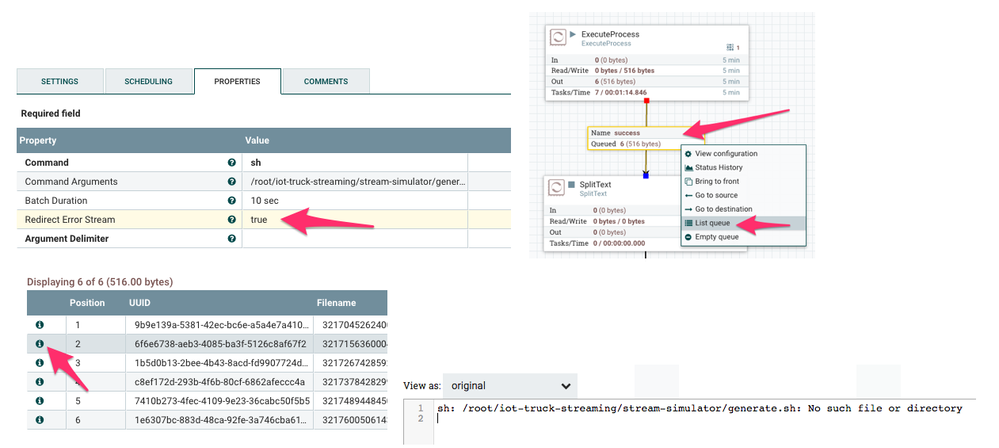Edit the Command Arguments value path
This screenshot has width=999, height=448.
[355, 182]
